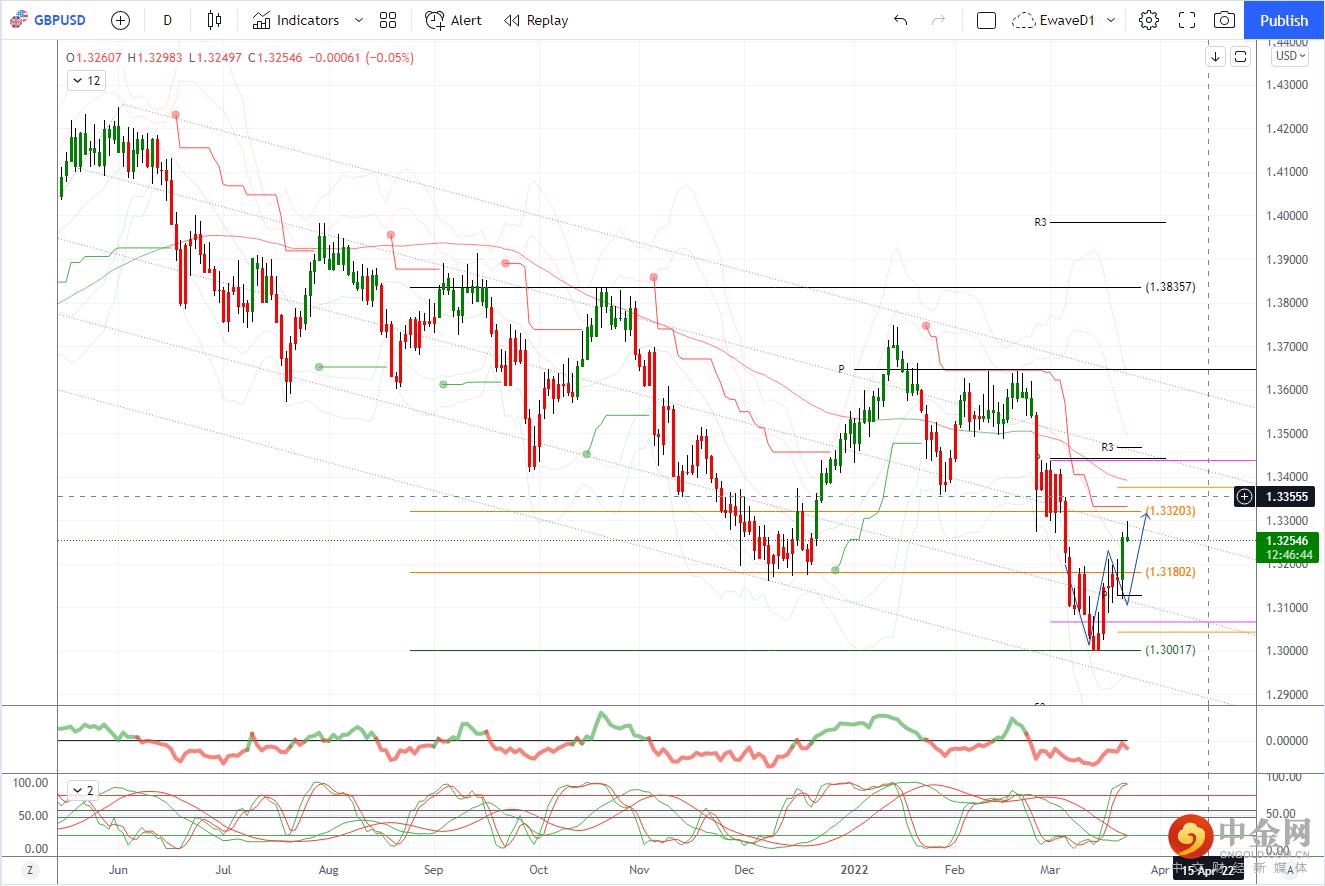This screenshot has height=886, width=1325.
Task: Enter fullscreen mode
Action: pos(1187,20)
